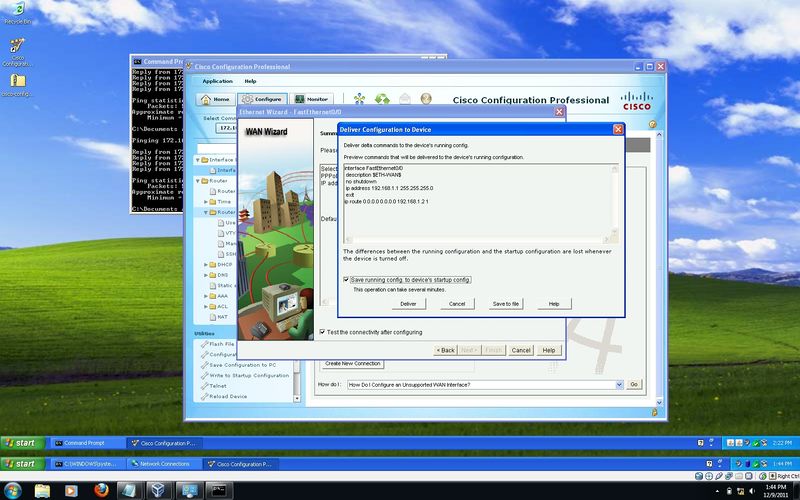
Task: Click the round help icon in toolbar
Action: [x=426, y=98]
